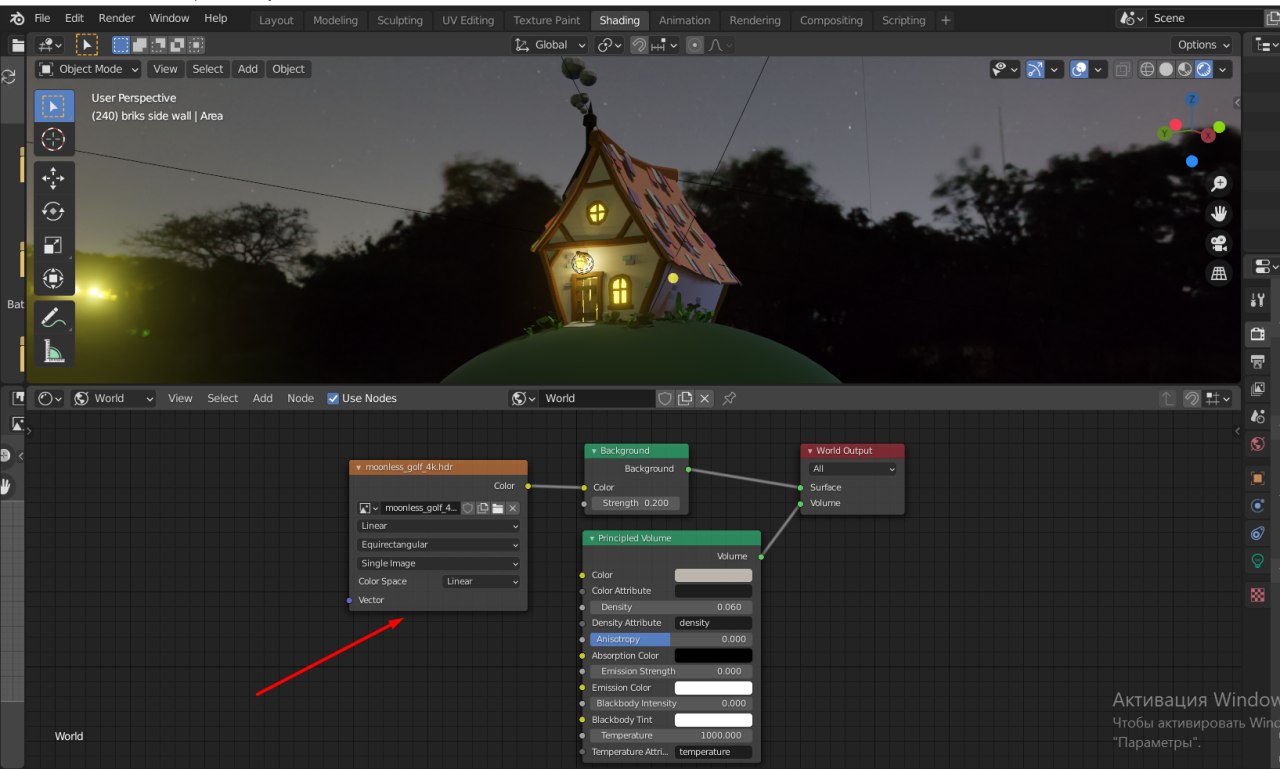Toggle viewport gizmos display
The height and width of the screenshot is (769, 1280).
(x=1035, y=70)
